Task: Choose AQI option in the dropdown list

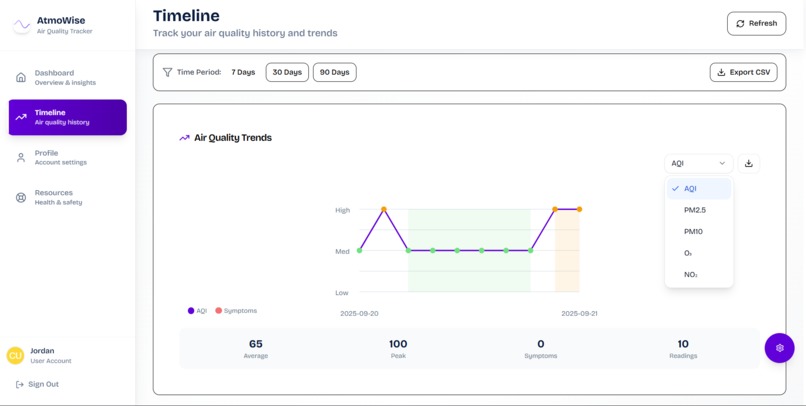Action: pos(699,189)
